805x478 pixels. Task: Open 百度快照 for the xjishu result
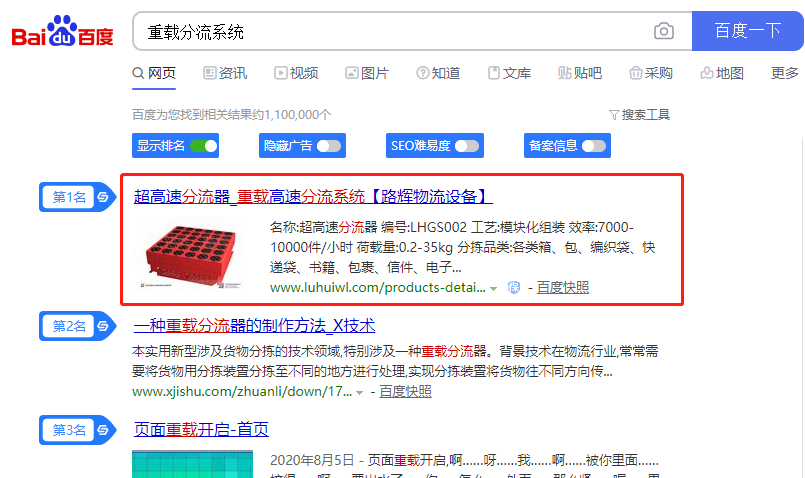coord(405,392)
